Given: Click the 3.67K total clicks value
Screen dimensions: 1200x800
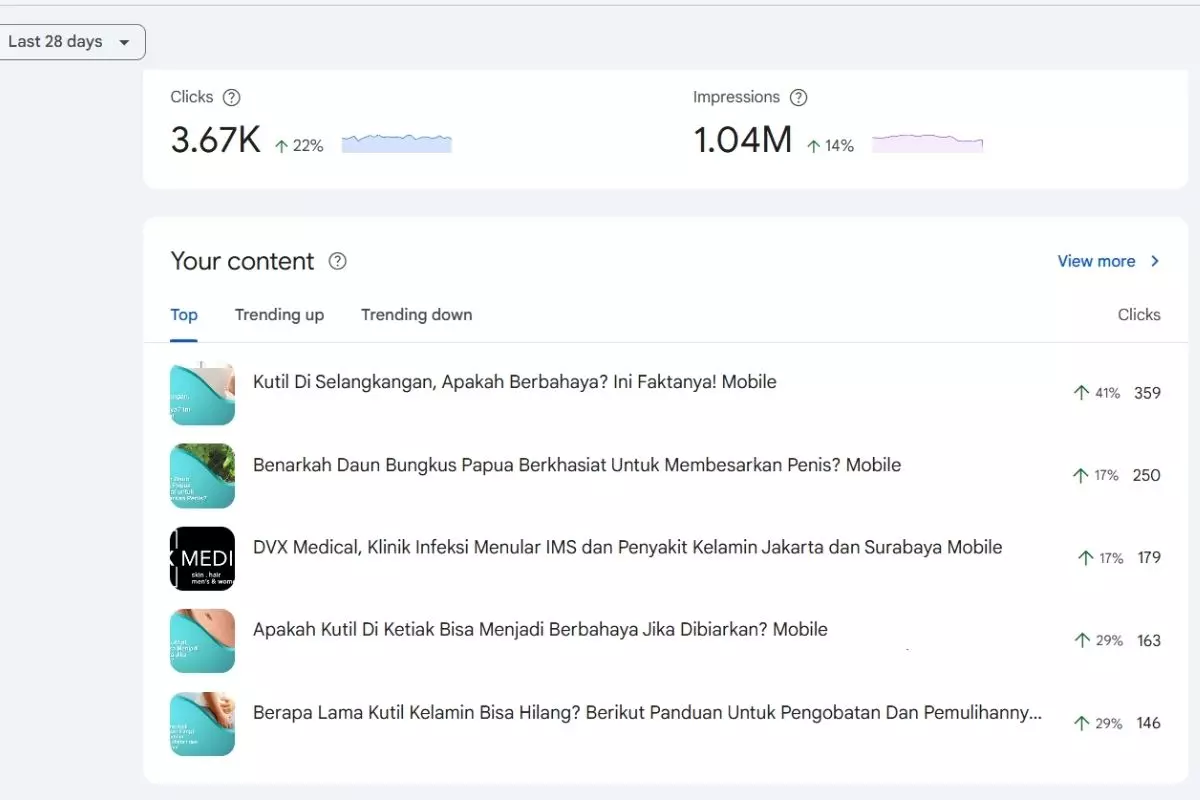Looking at the screenshot, I should pyautogui.click(x=215, y=141).
